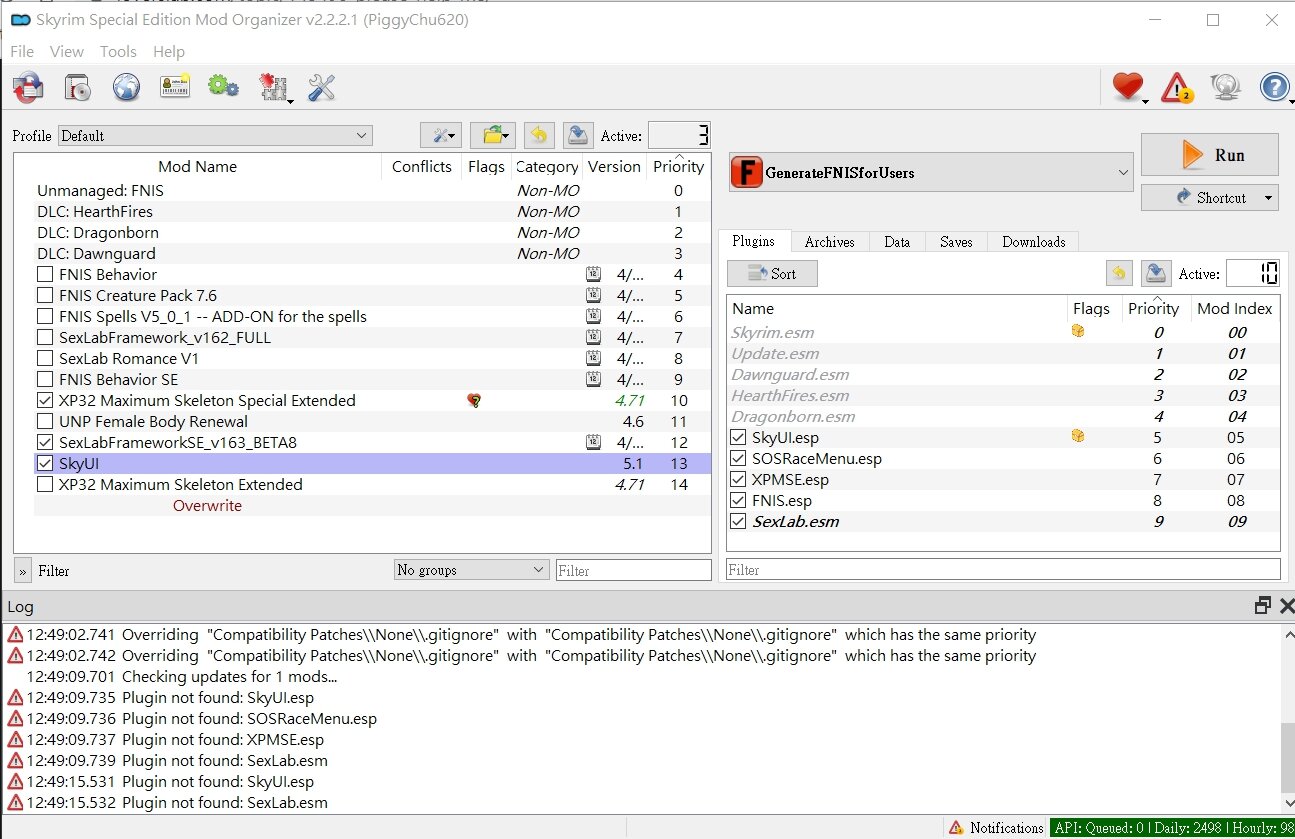Open the folder dropdown above mod list
This screenshot has height=839, width=1295.
point(492,135)
